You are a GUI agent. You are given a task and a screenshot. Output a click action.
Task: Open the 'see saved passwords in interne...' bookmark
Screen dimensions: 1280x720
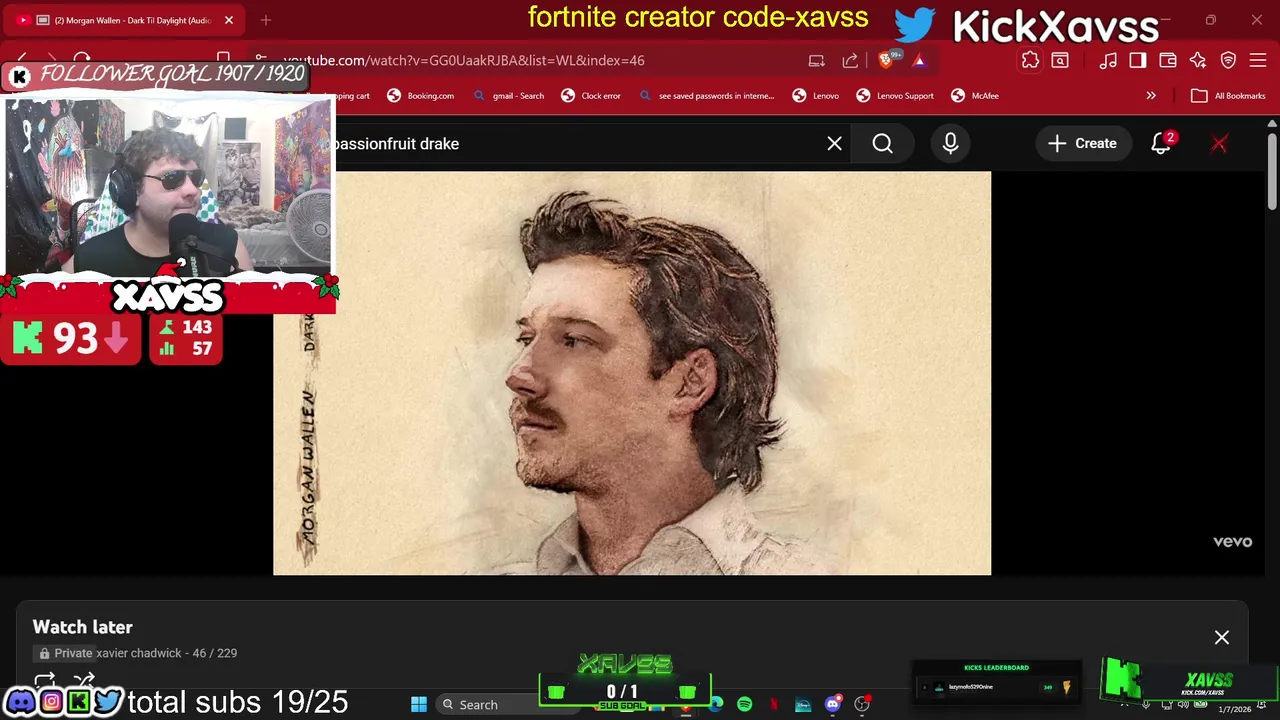pos(706,96)
